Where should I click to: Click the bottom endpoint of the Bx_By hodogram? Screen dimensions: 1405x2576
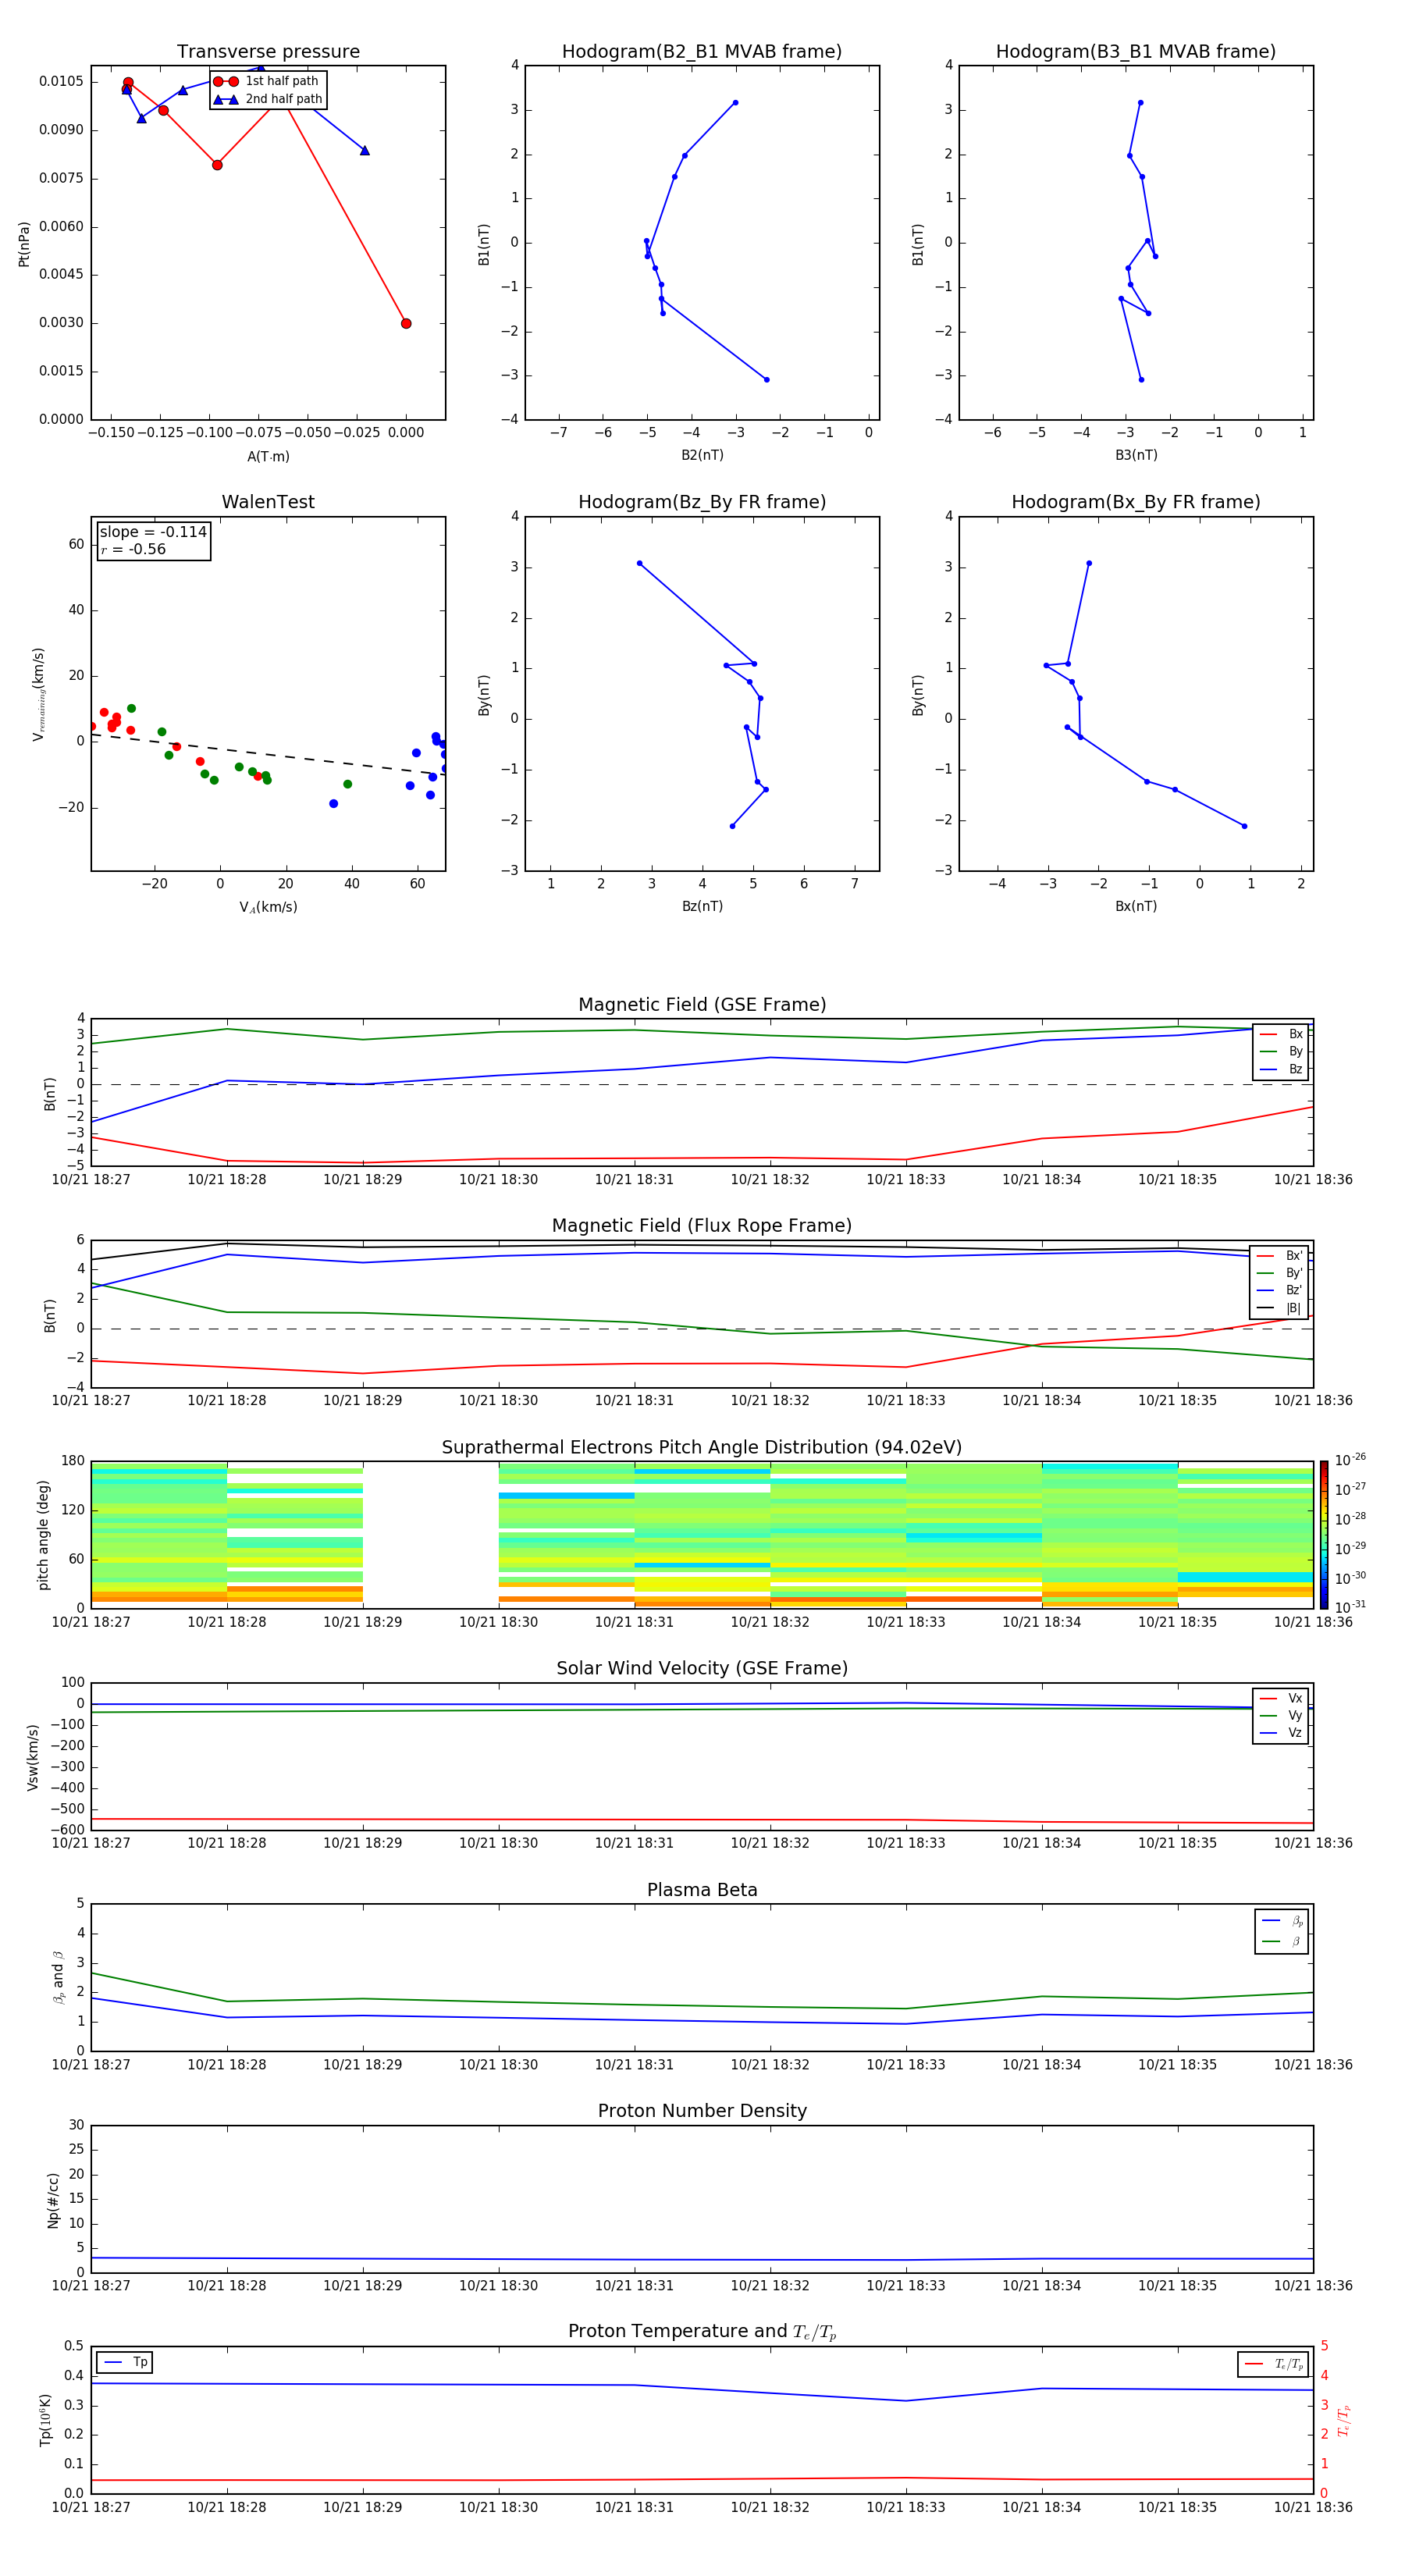pyautogui.click(x=1244, y=826)
